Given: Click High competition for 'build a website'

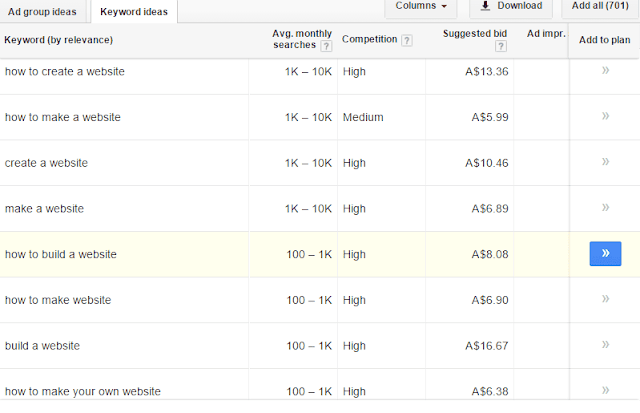Looking at the screenshot, I should [x=354, y=346].
